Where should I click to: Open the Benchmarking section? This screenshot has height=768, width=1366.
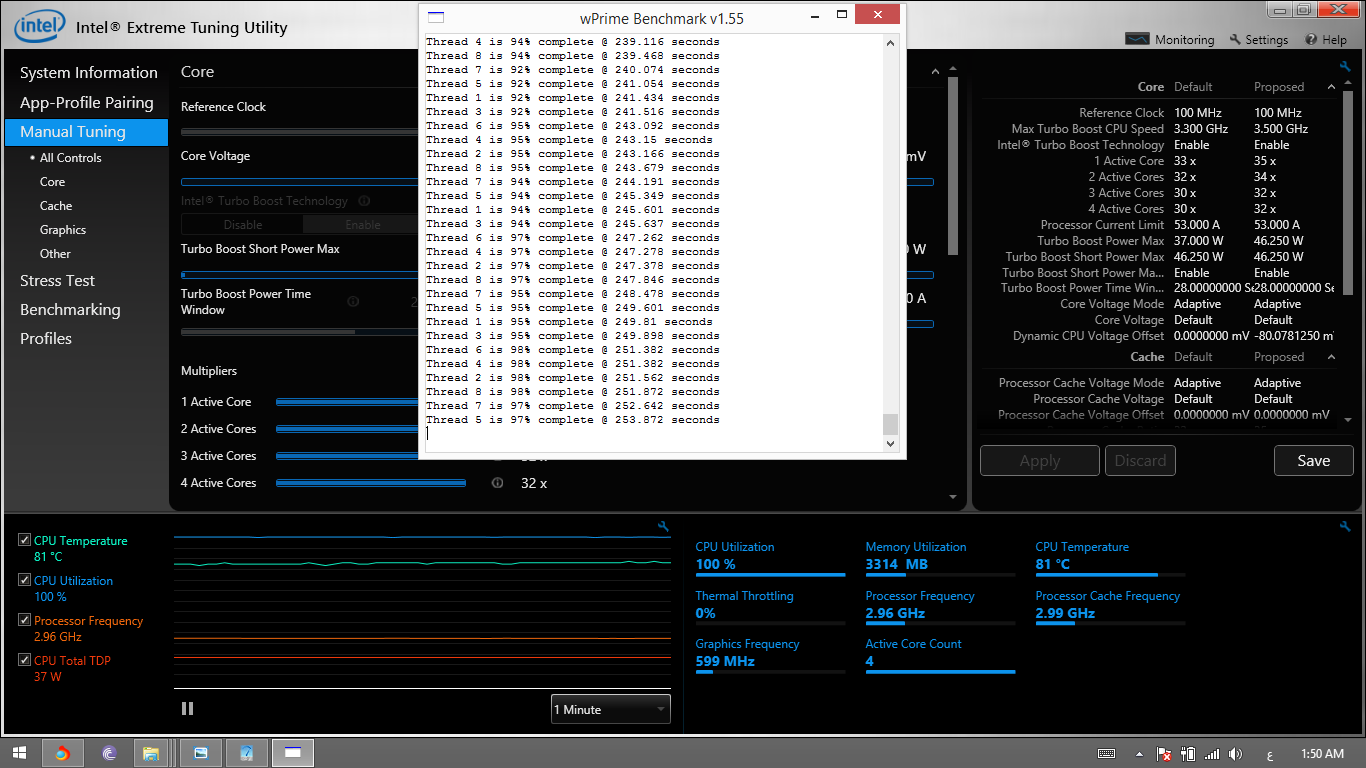pyautogui.click(x=70, y=310)
